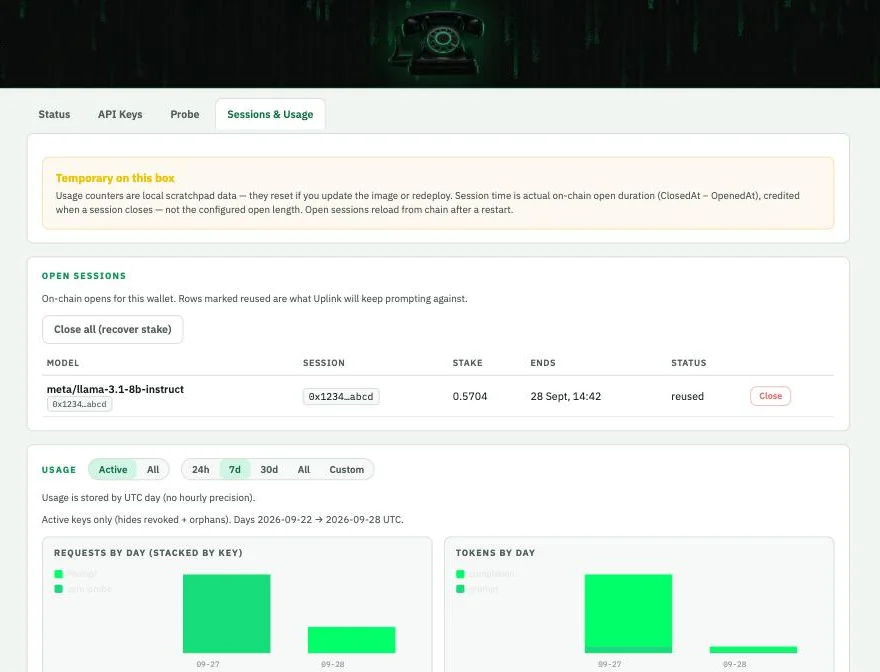Screen dimensions: 880x672
Task: Click the 09-27 requests bar
Action: coord(226,614)
